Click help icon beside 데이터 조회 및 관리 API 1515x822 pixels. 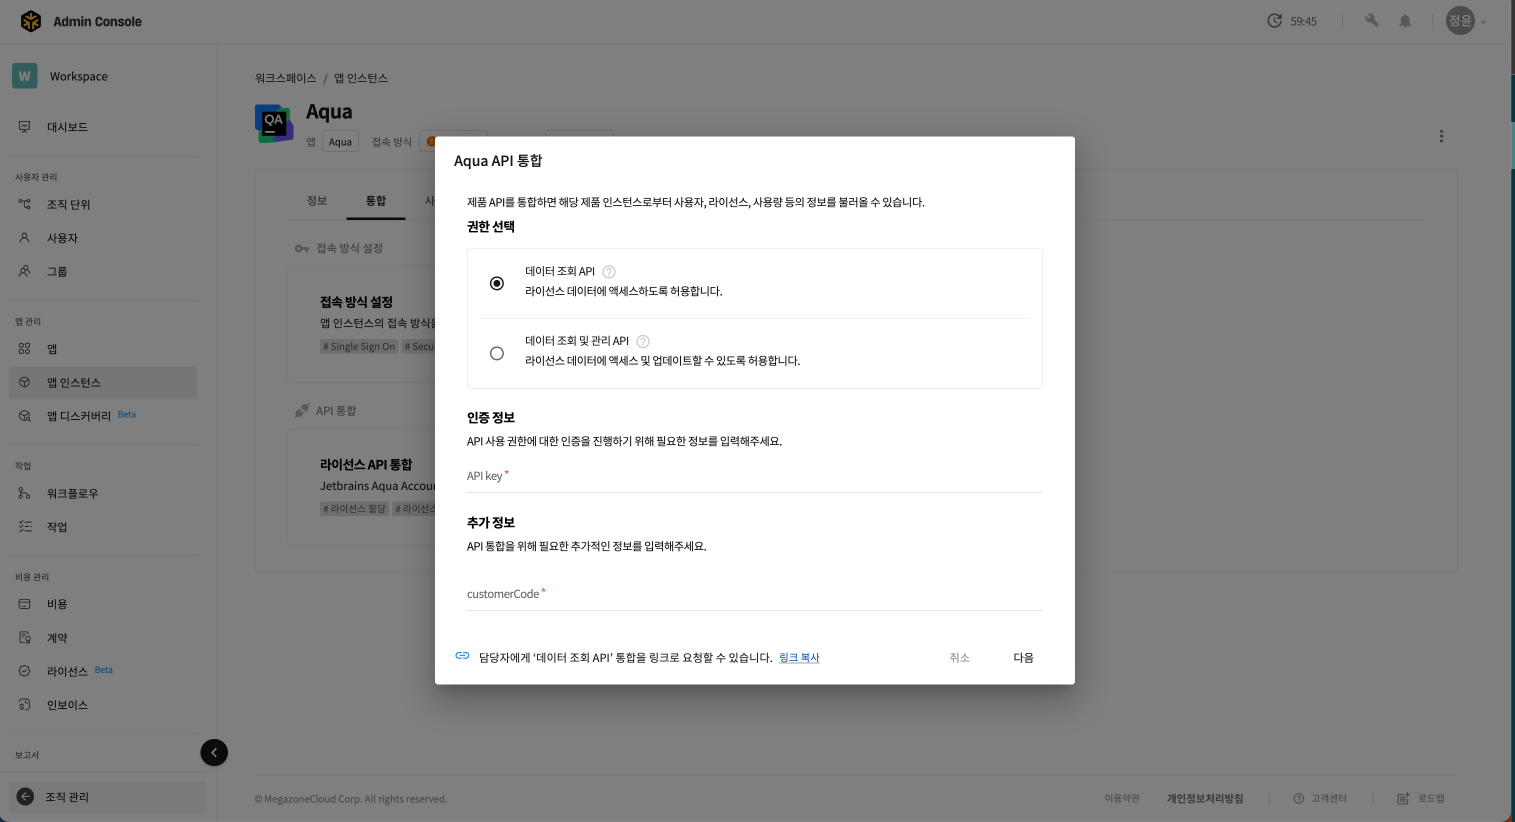click(643, 341)
